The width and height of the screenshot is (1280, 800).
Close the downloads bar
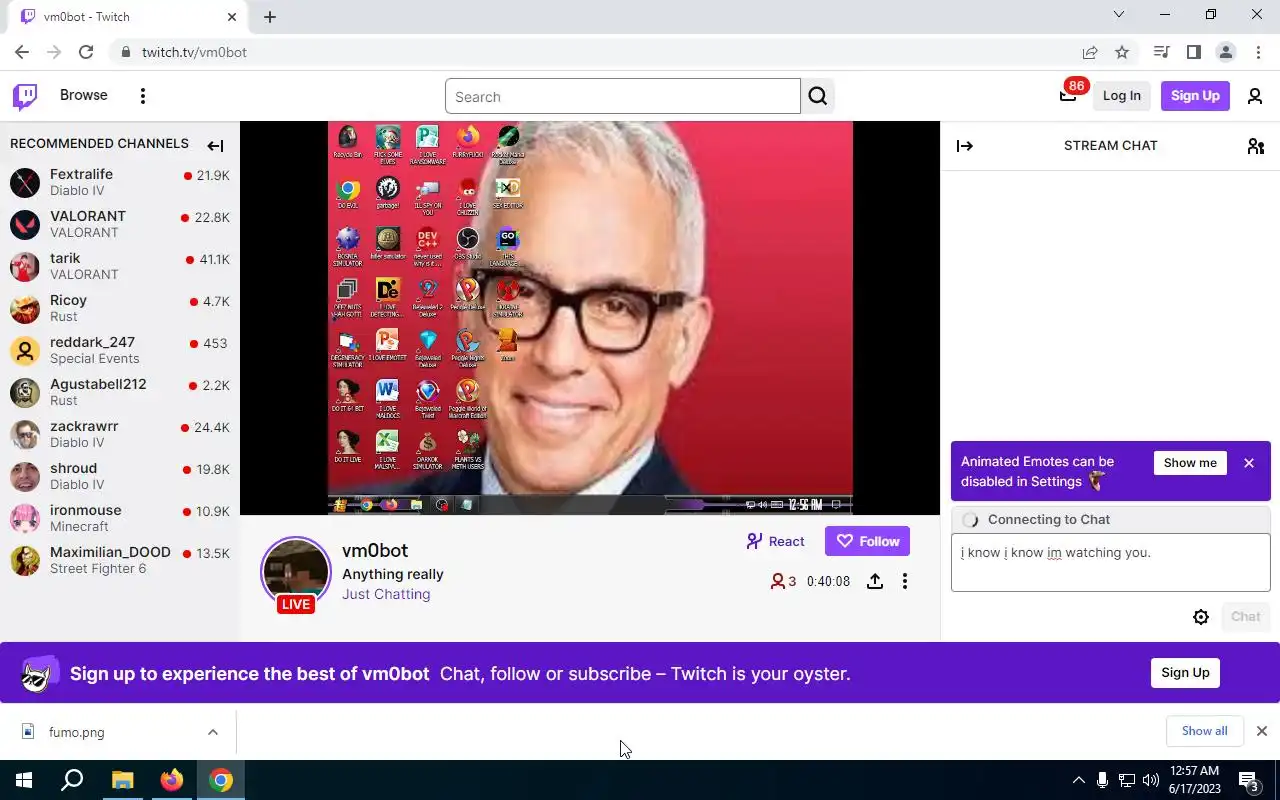[x=1262, y=731]
